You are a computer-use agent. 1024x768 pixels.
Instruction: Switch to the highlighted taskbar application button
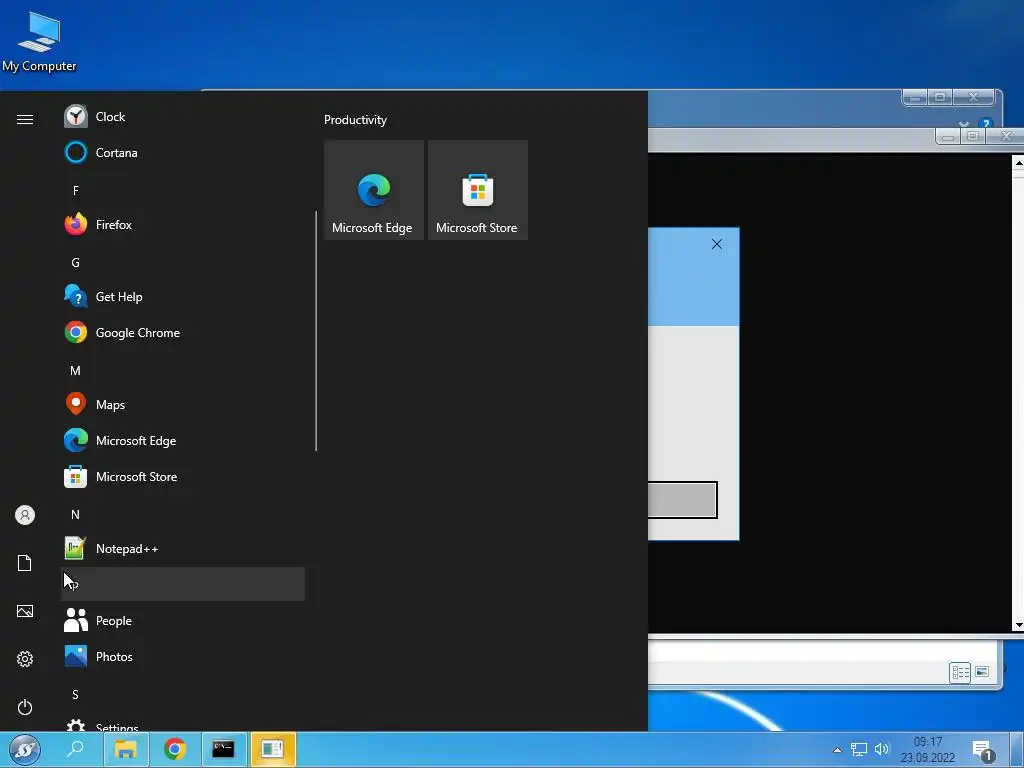[273, 749]
